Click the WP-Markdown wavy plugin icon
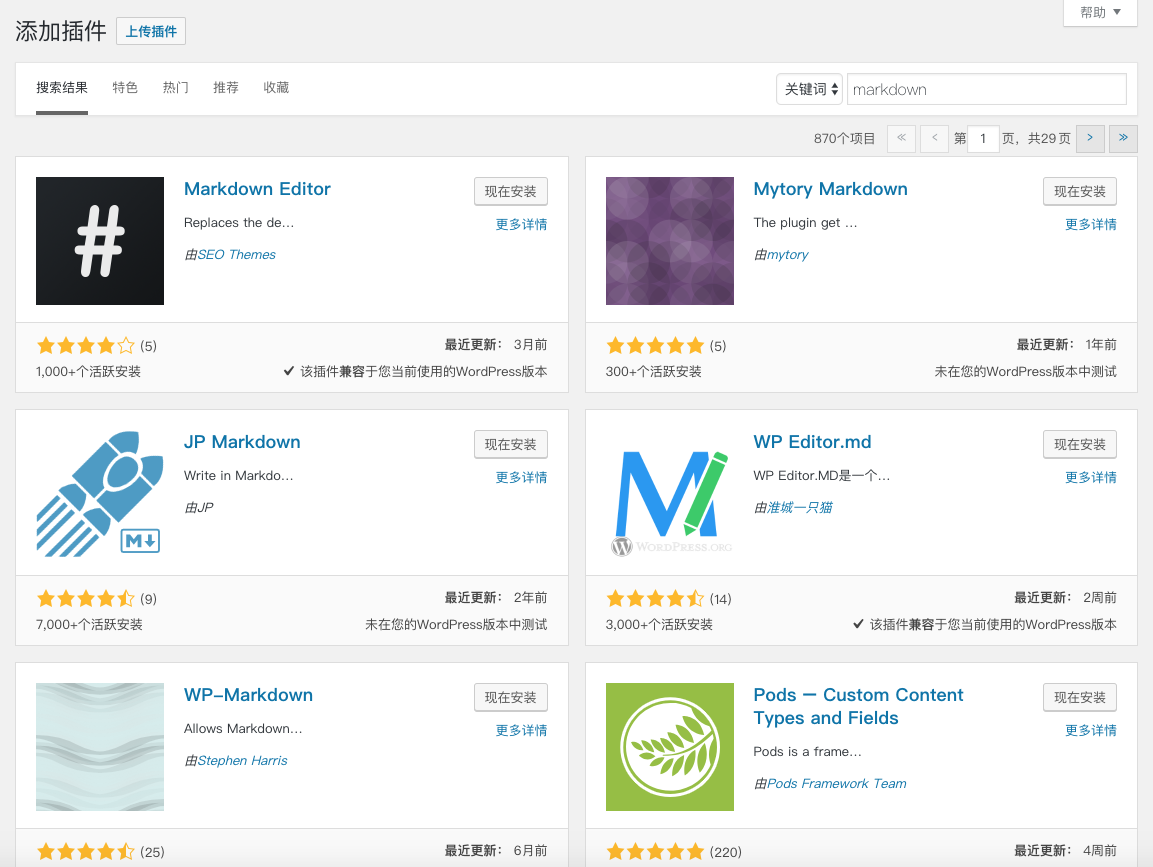 (100, 747)
